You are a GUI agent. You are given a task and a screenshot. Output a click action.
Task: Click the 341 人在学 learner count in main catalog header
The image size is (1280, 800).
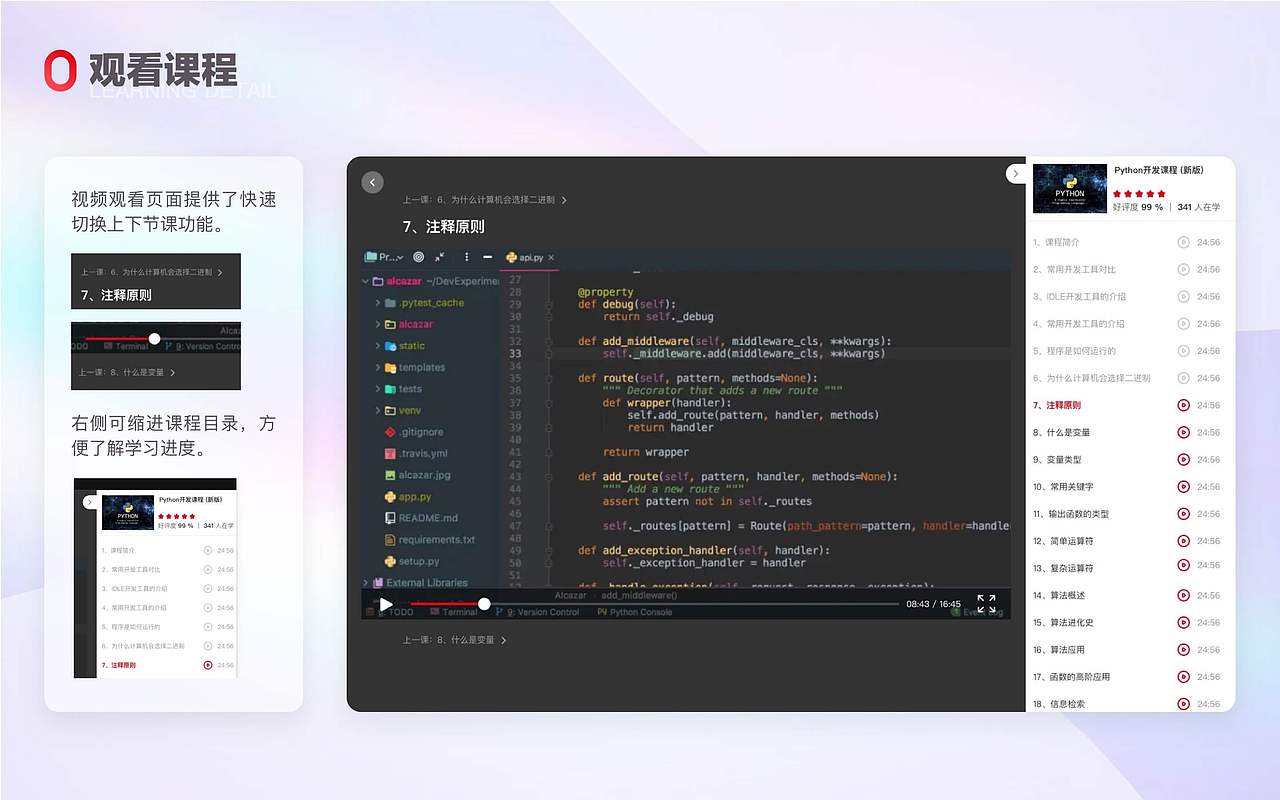[1199, 207]
